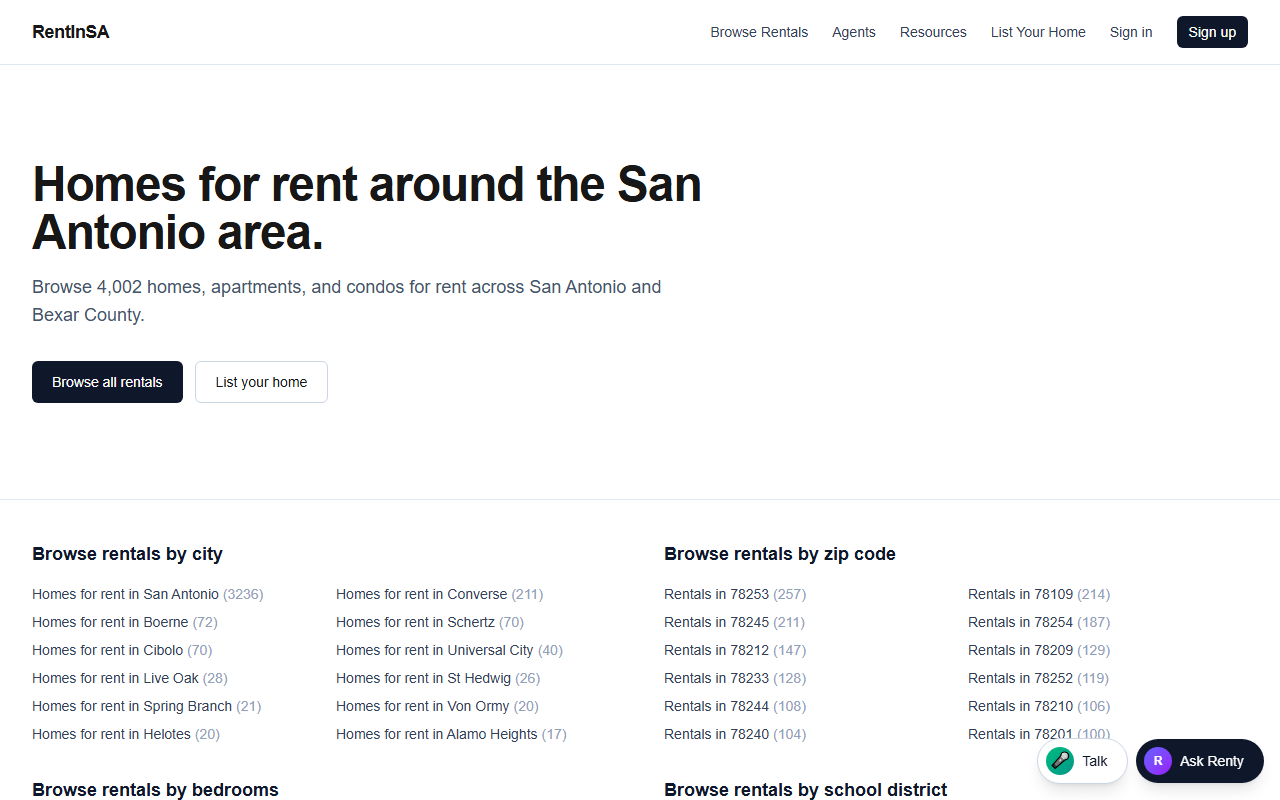Open Rentals in 78233

[735, 678]
